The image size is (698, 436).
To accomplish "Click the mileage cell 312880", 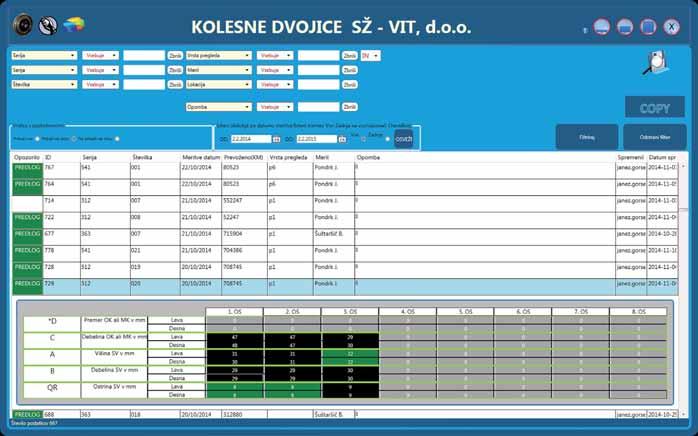I will click(244, 415).
